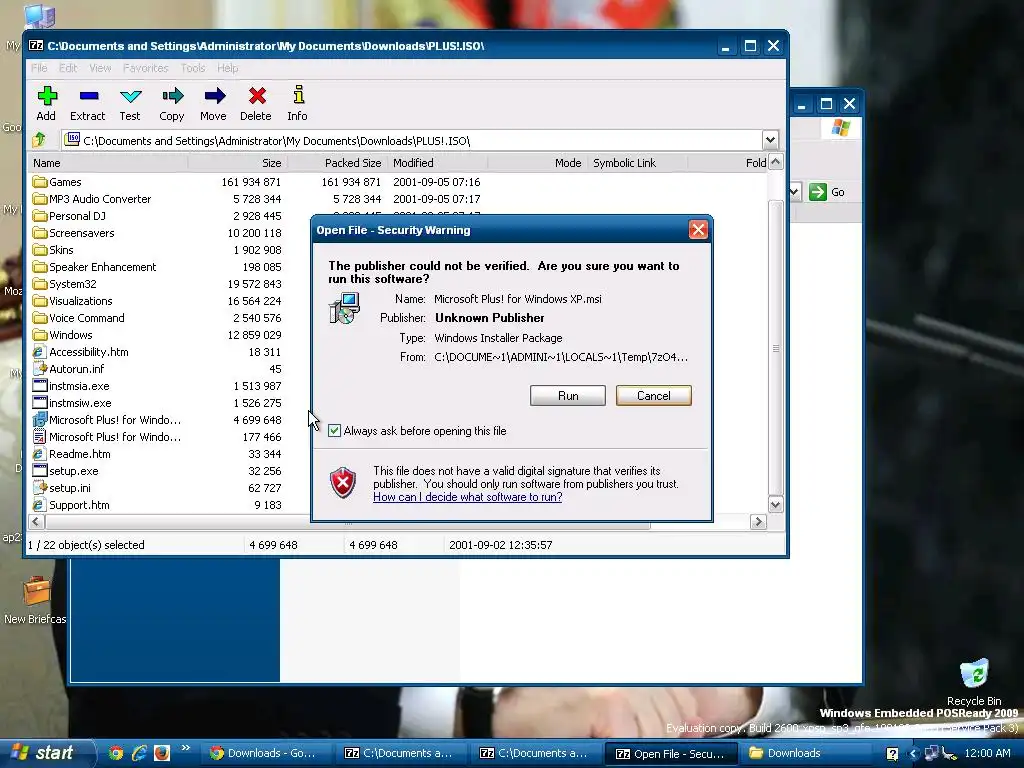The image size is (1024, 768).
Task: Click the vertical scrollbar up arrow
Action: click(x=775, y=162)
